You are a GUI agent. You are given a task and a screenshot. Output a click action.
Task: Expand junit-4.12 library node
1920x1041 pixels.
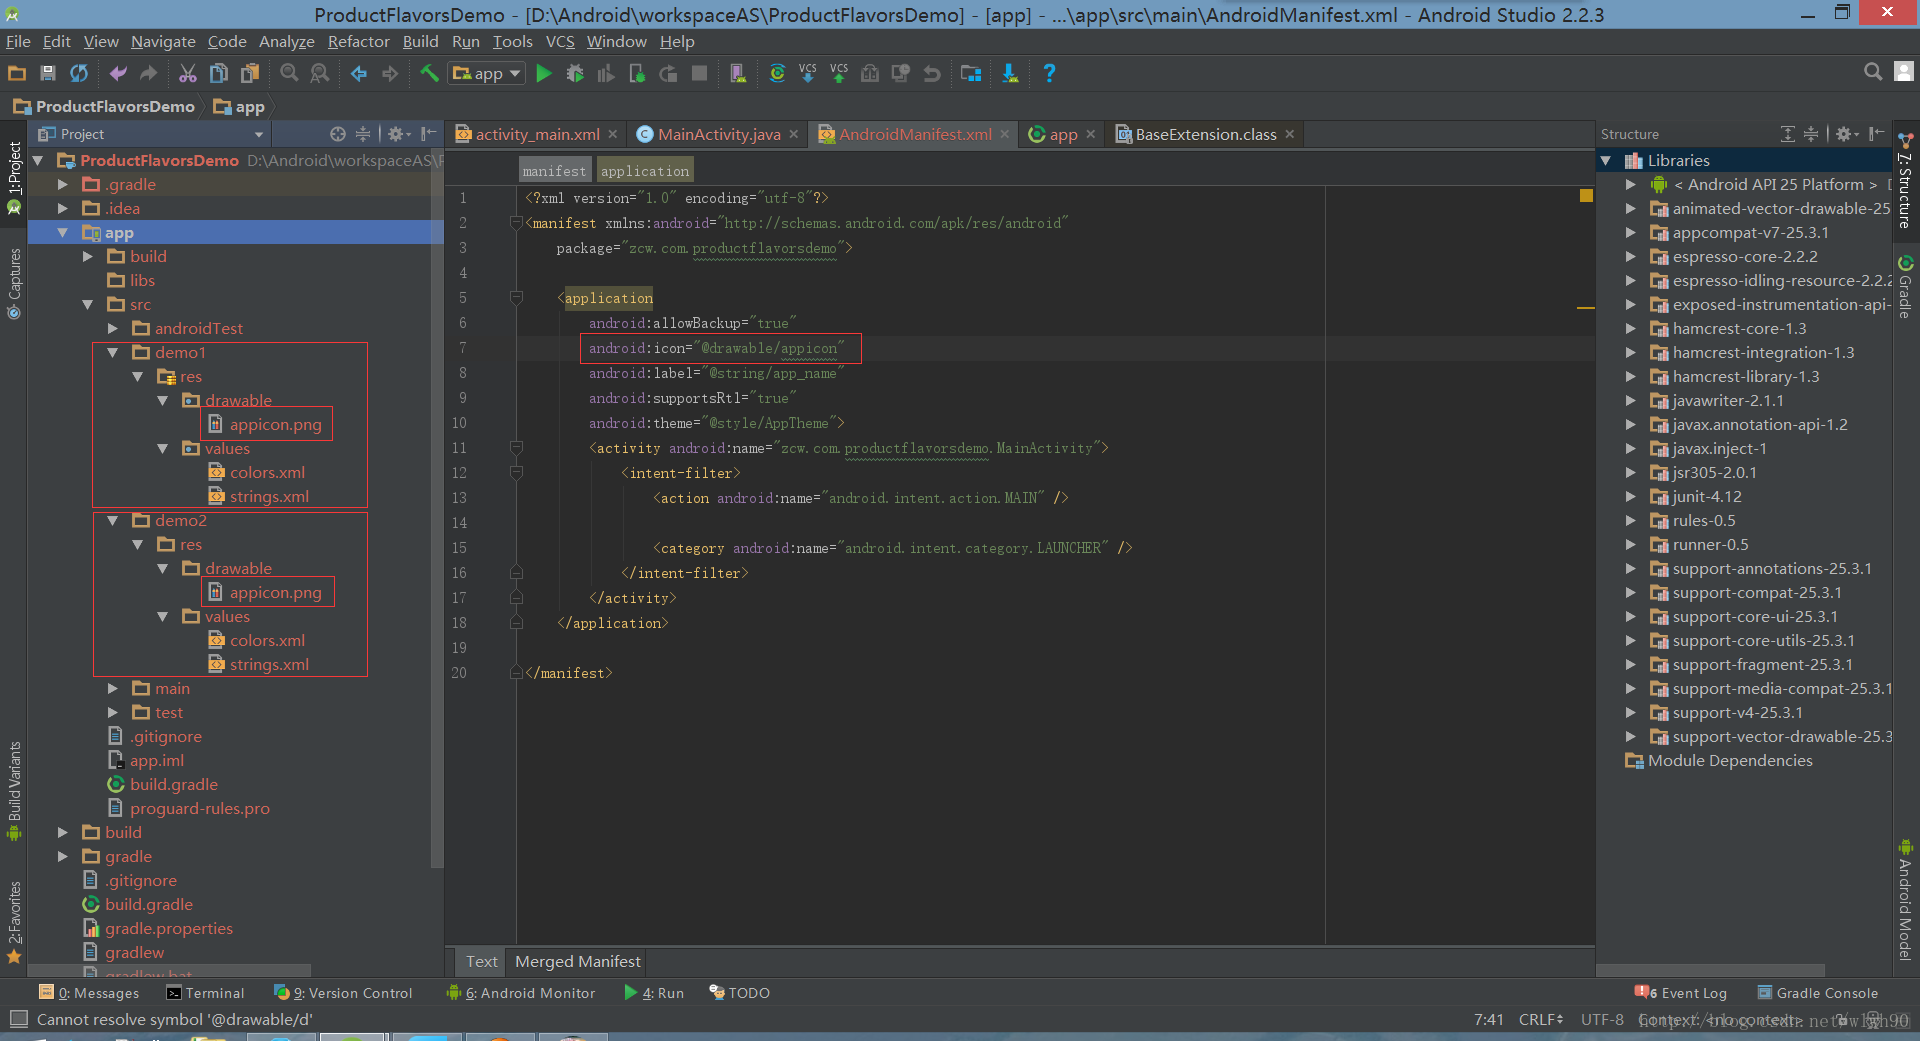click(1631, 496)
